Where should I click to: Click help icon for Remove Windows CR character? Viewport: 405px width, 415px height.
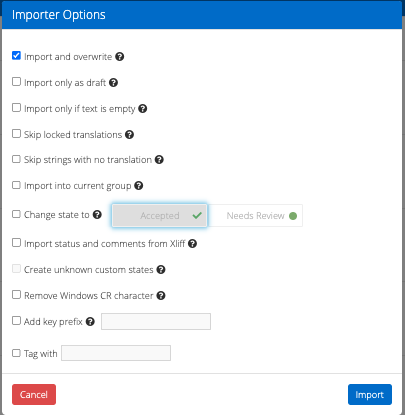click(161, 295)
